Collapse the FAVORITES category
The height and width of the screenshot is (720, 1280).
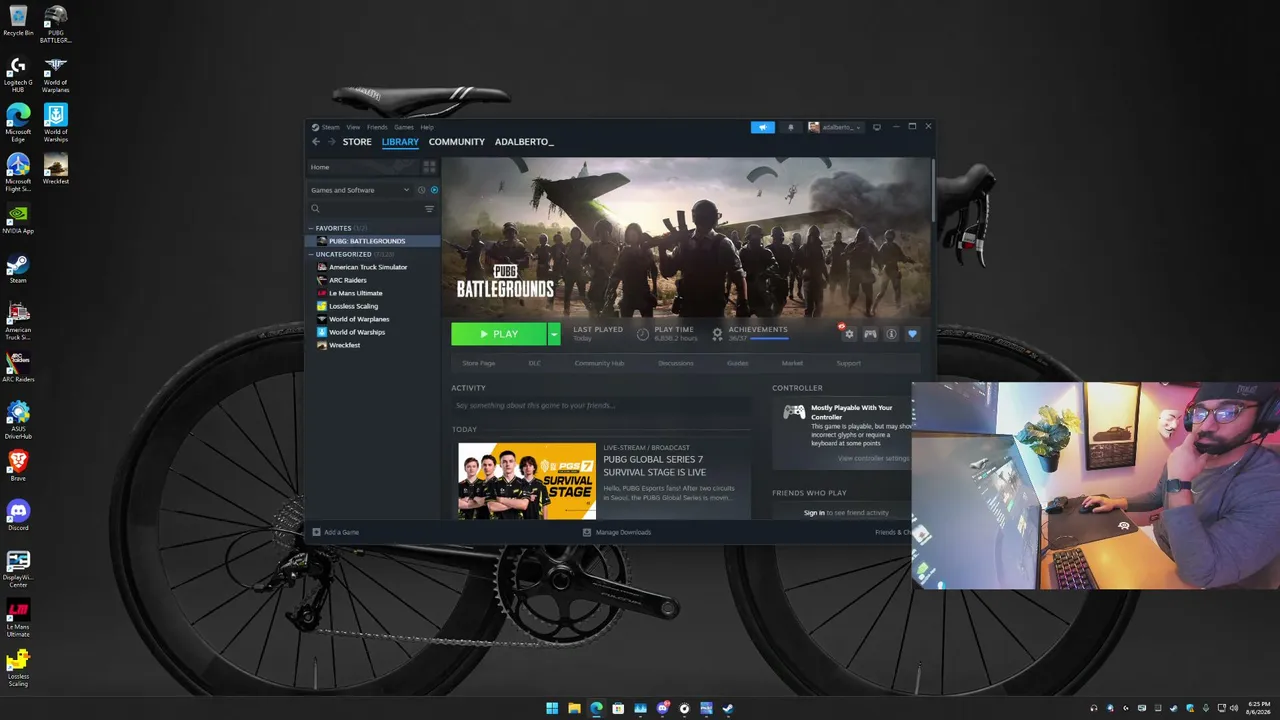[x=311, y=228]
